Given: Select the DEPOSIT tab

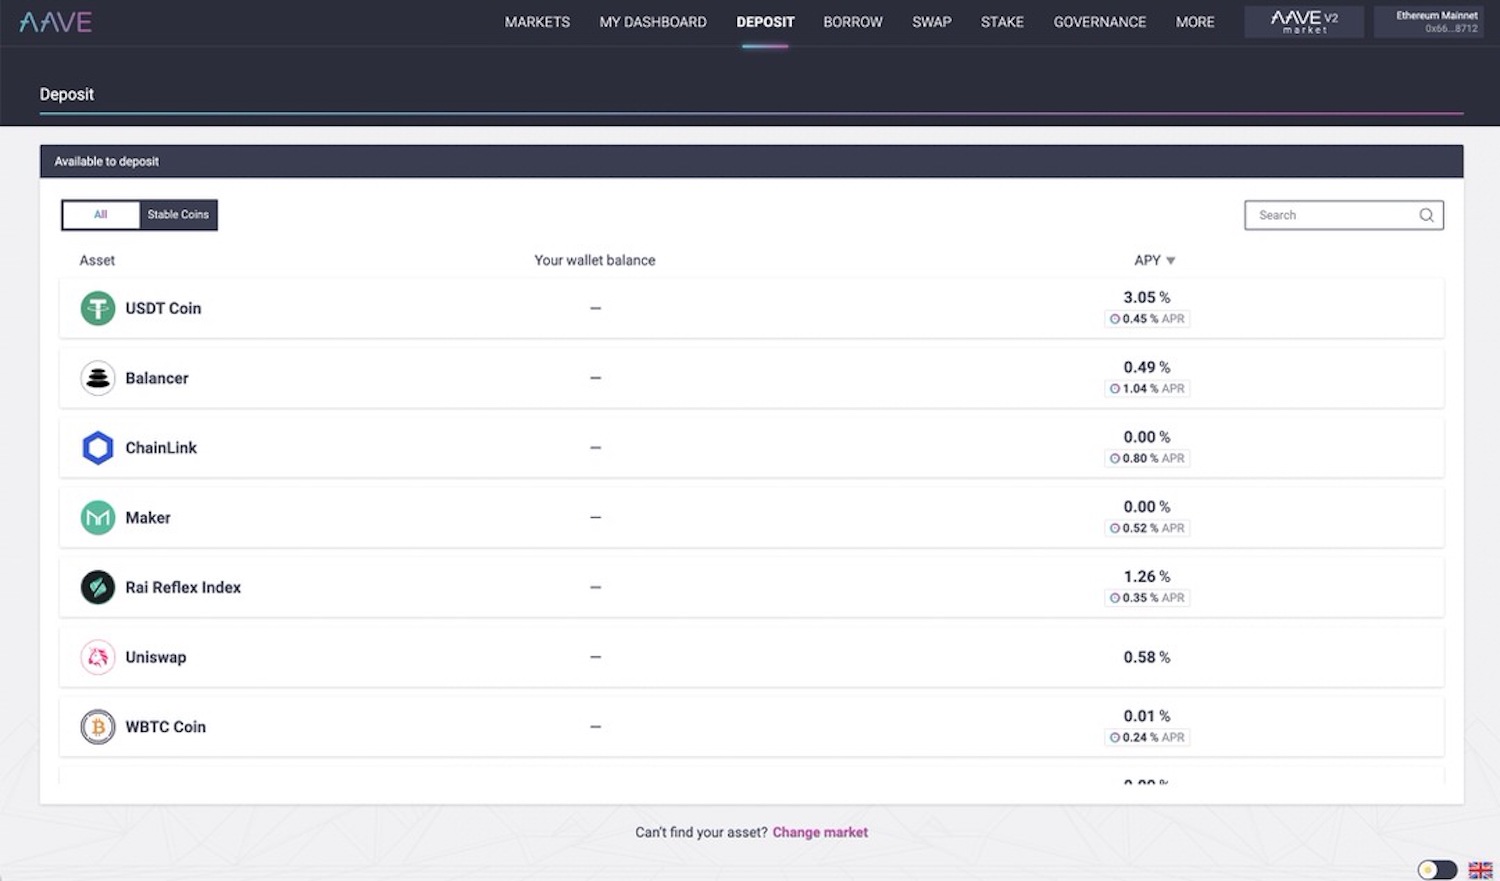Looking at the screenshot, I should (765, 22).
